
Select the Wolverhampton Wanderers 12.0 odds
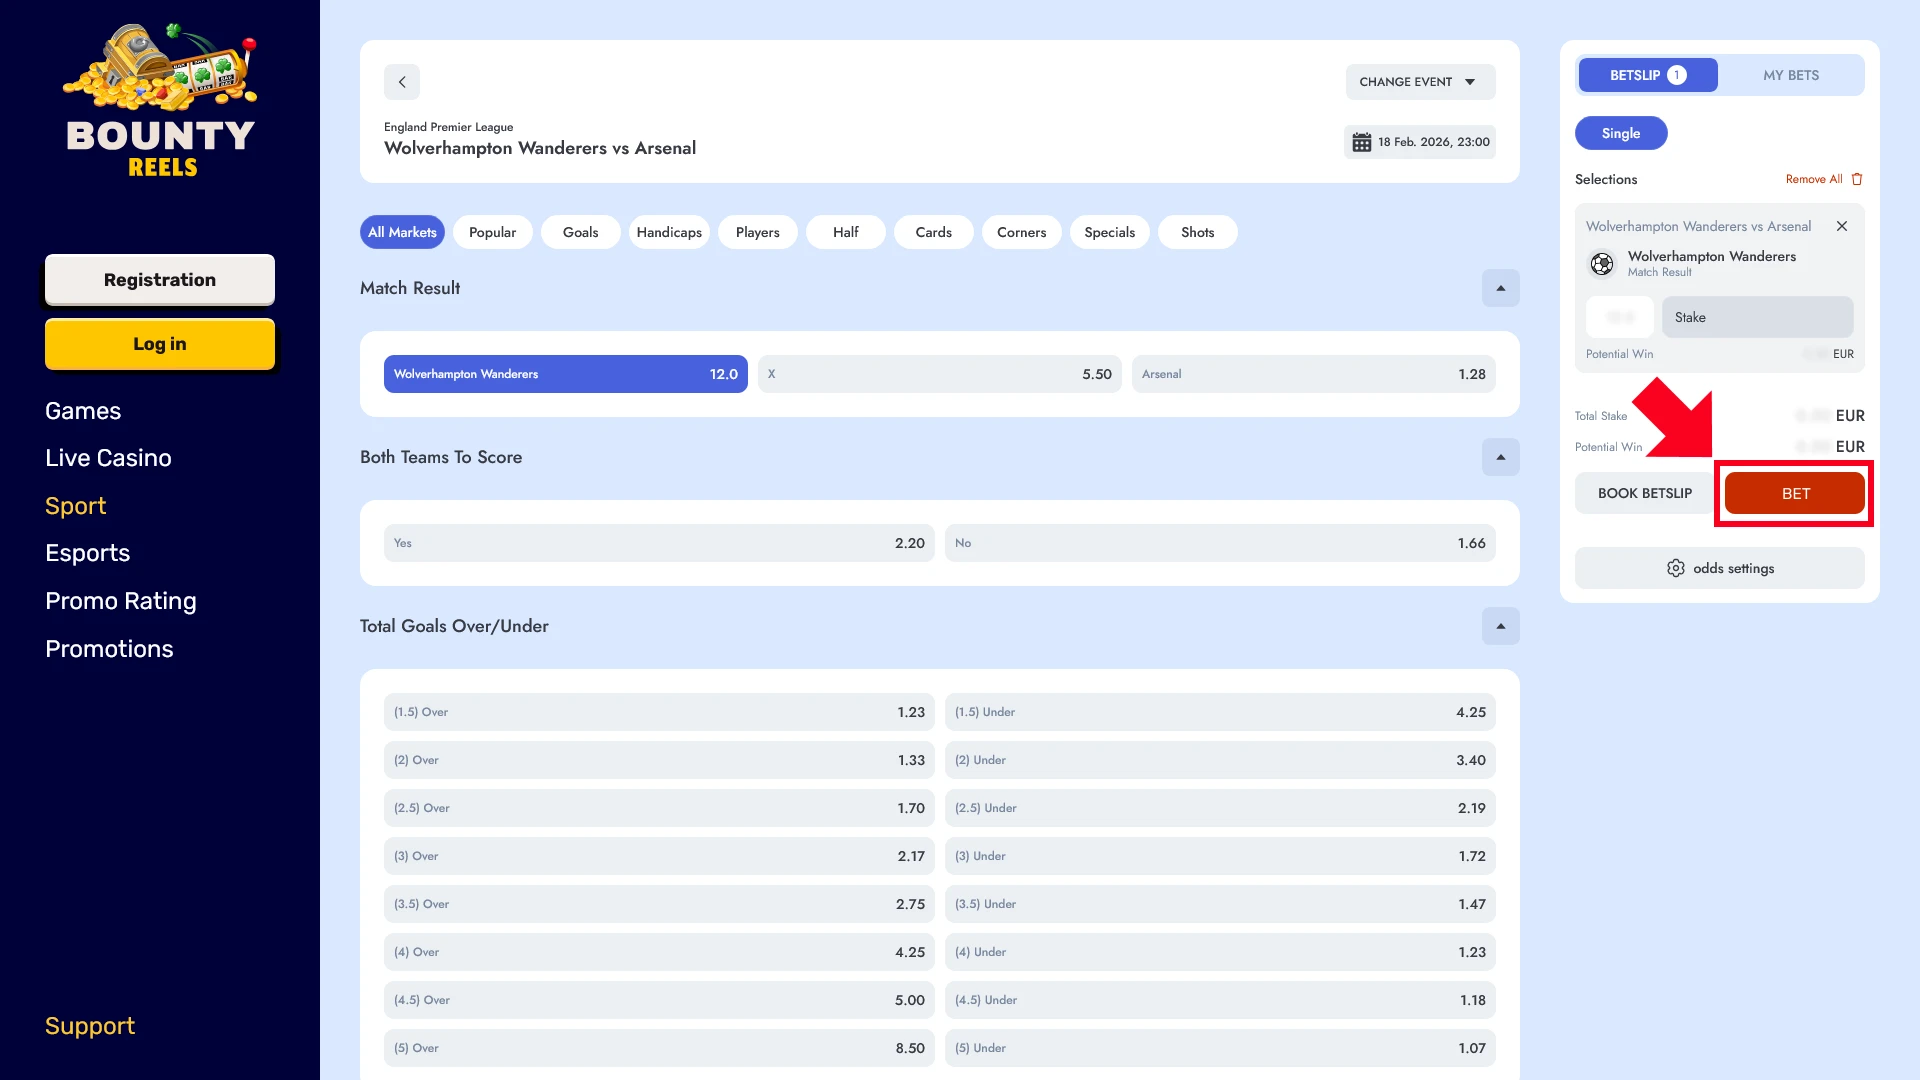[x=565, y=373]
